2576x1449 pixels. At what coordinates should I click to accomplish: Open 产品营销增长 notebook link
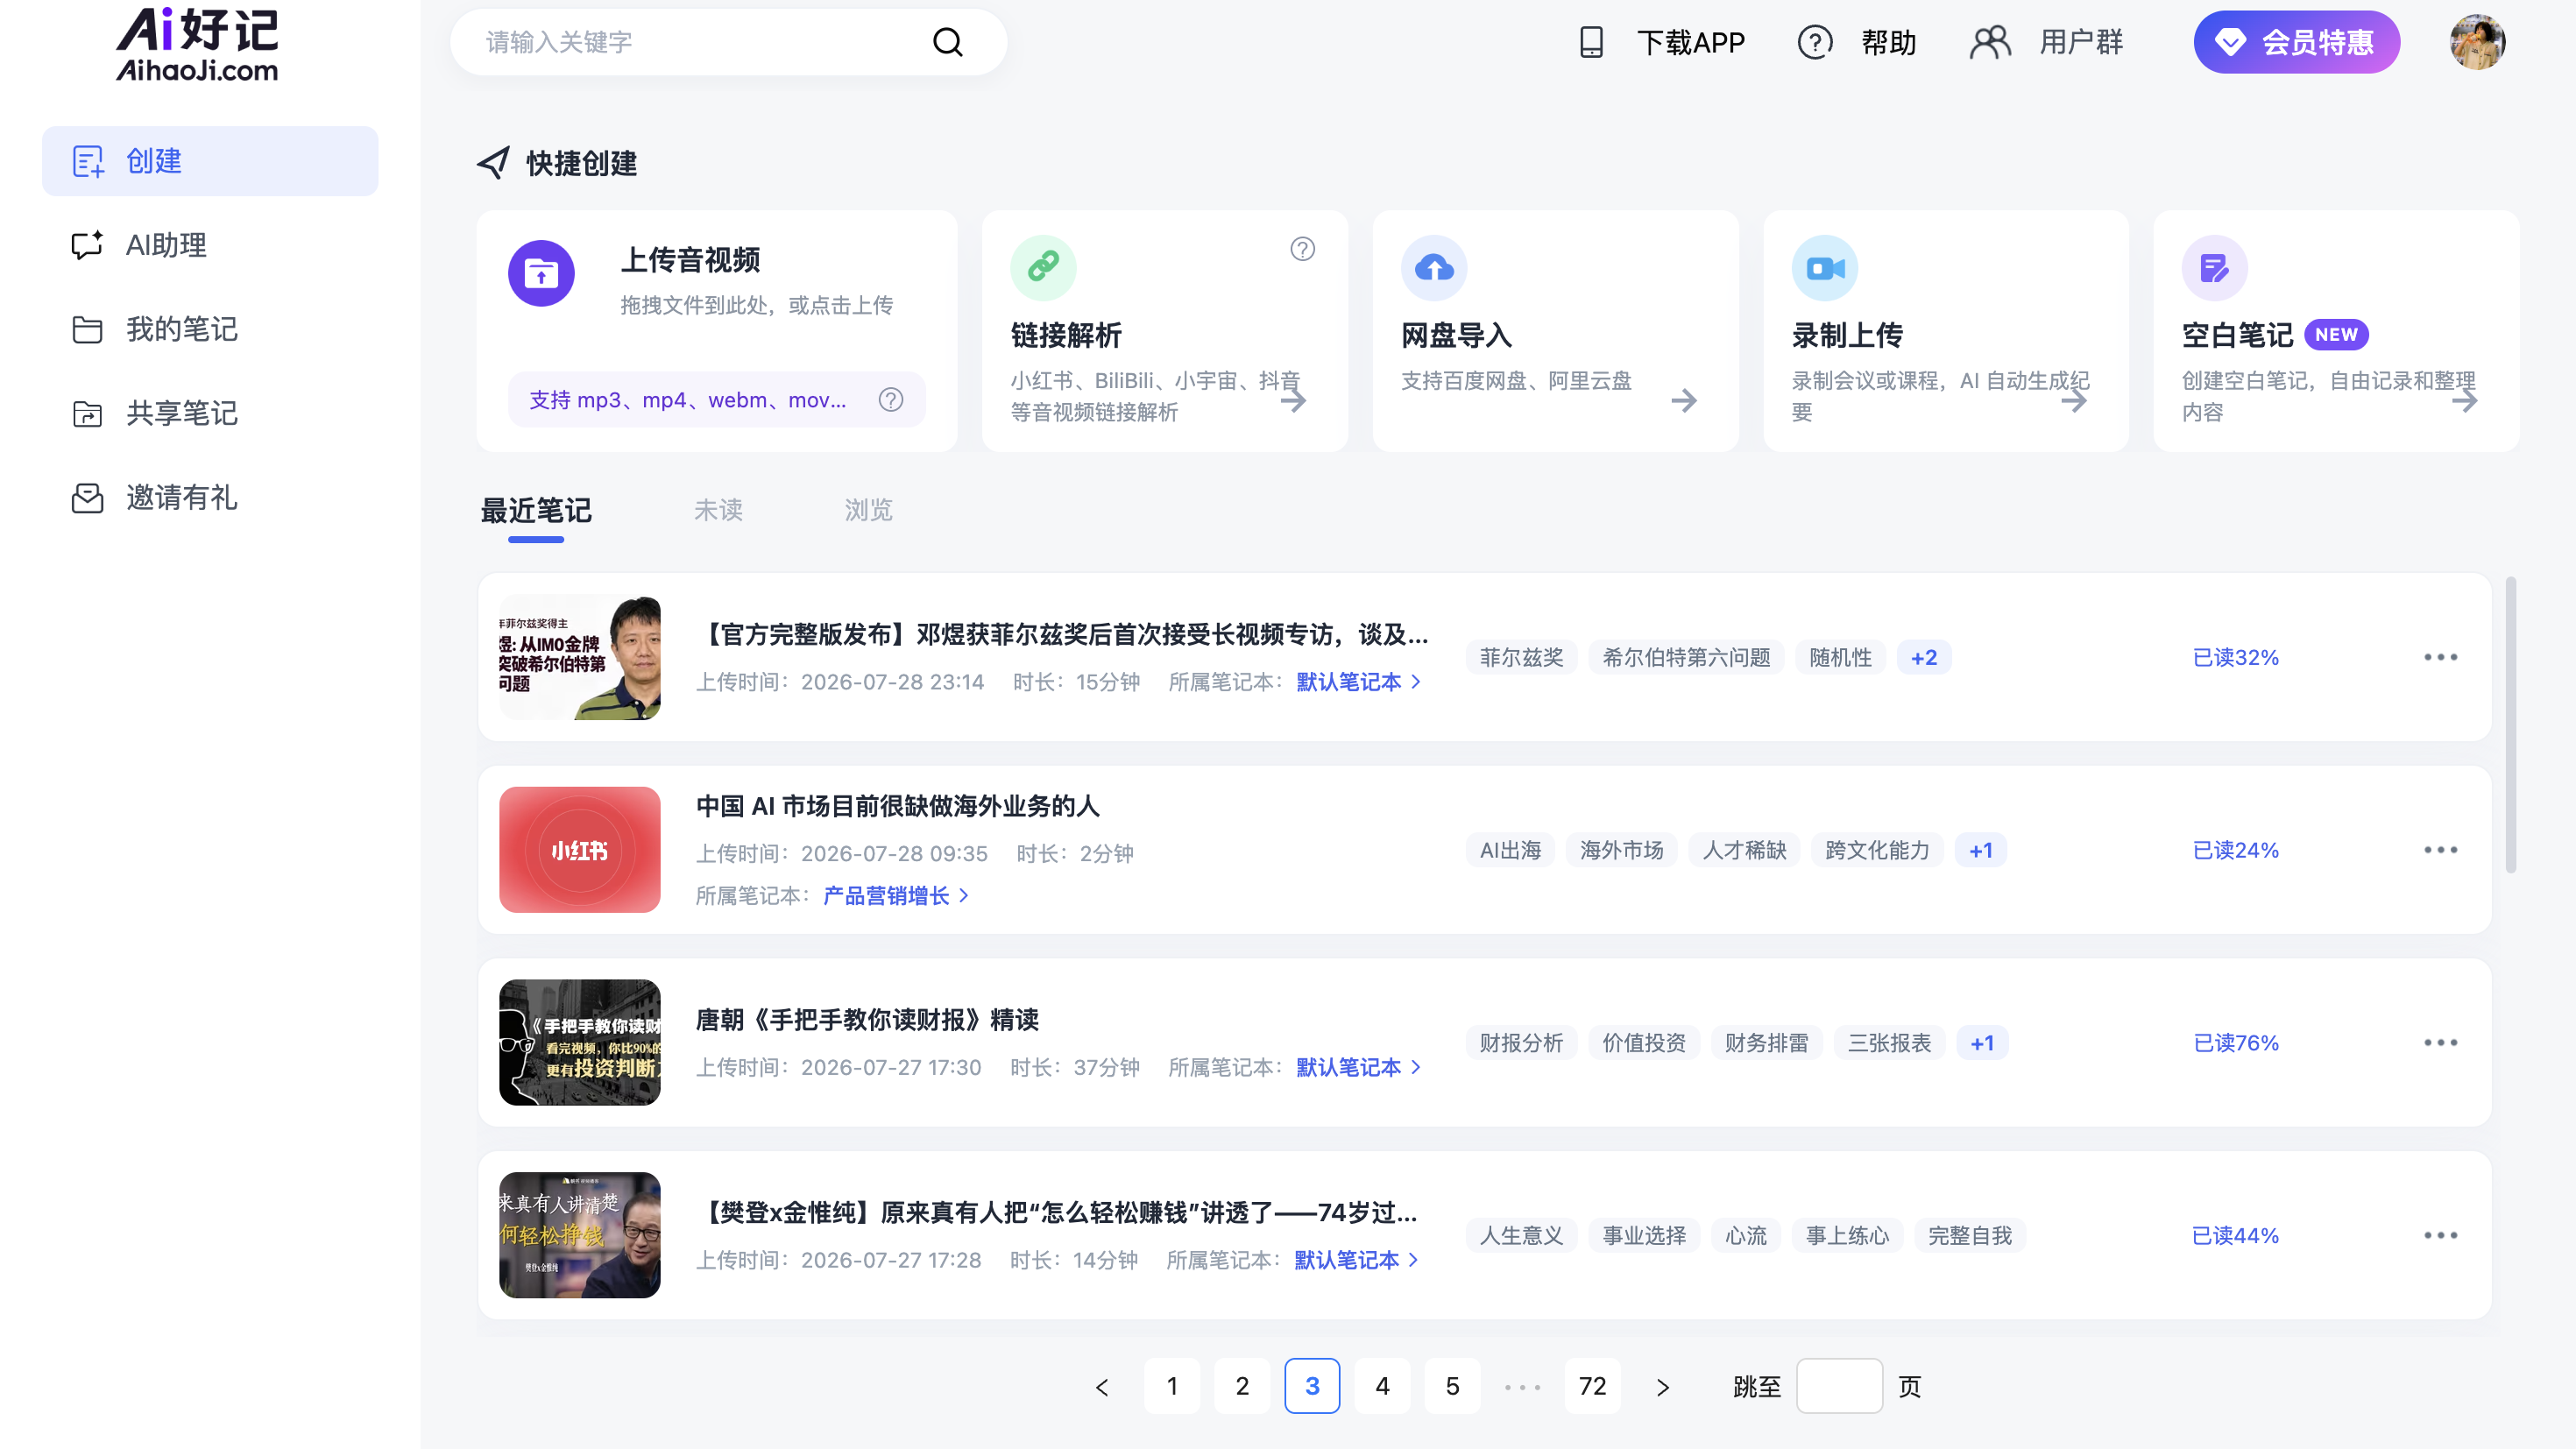point(895,896)
